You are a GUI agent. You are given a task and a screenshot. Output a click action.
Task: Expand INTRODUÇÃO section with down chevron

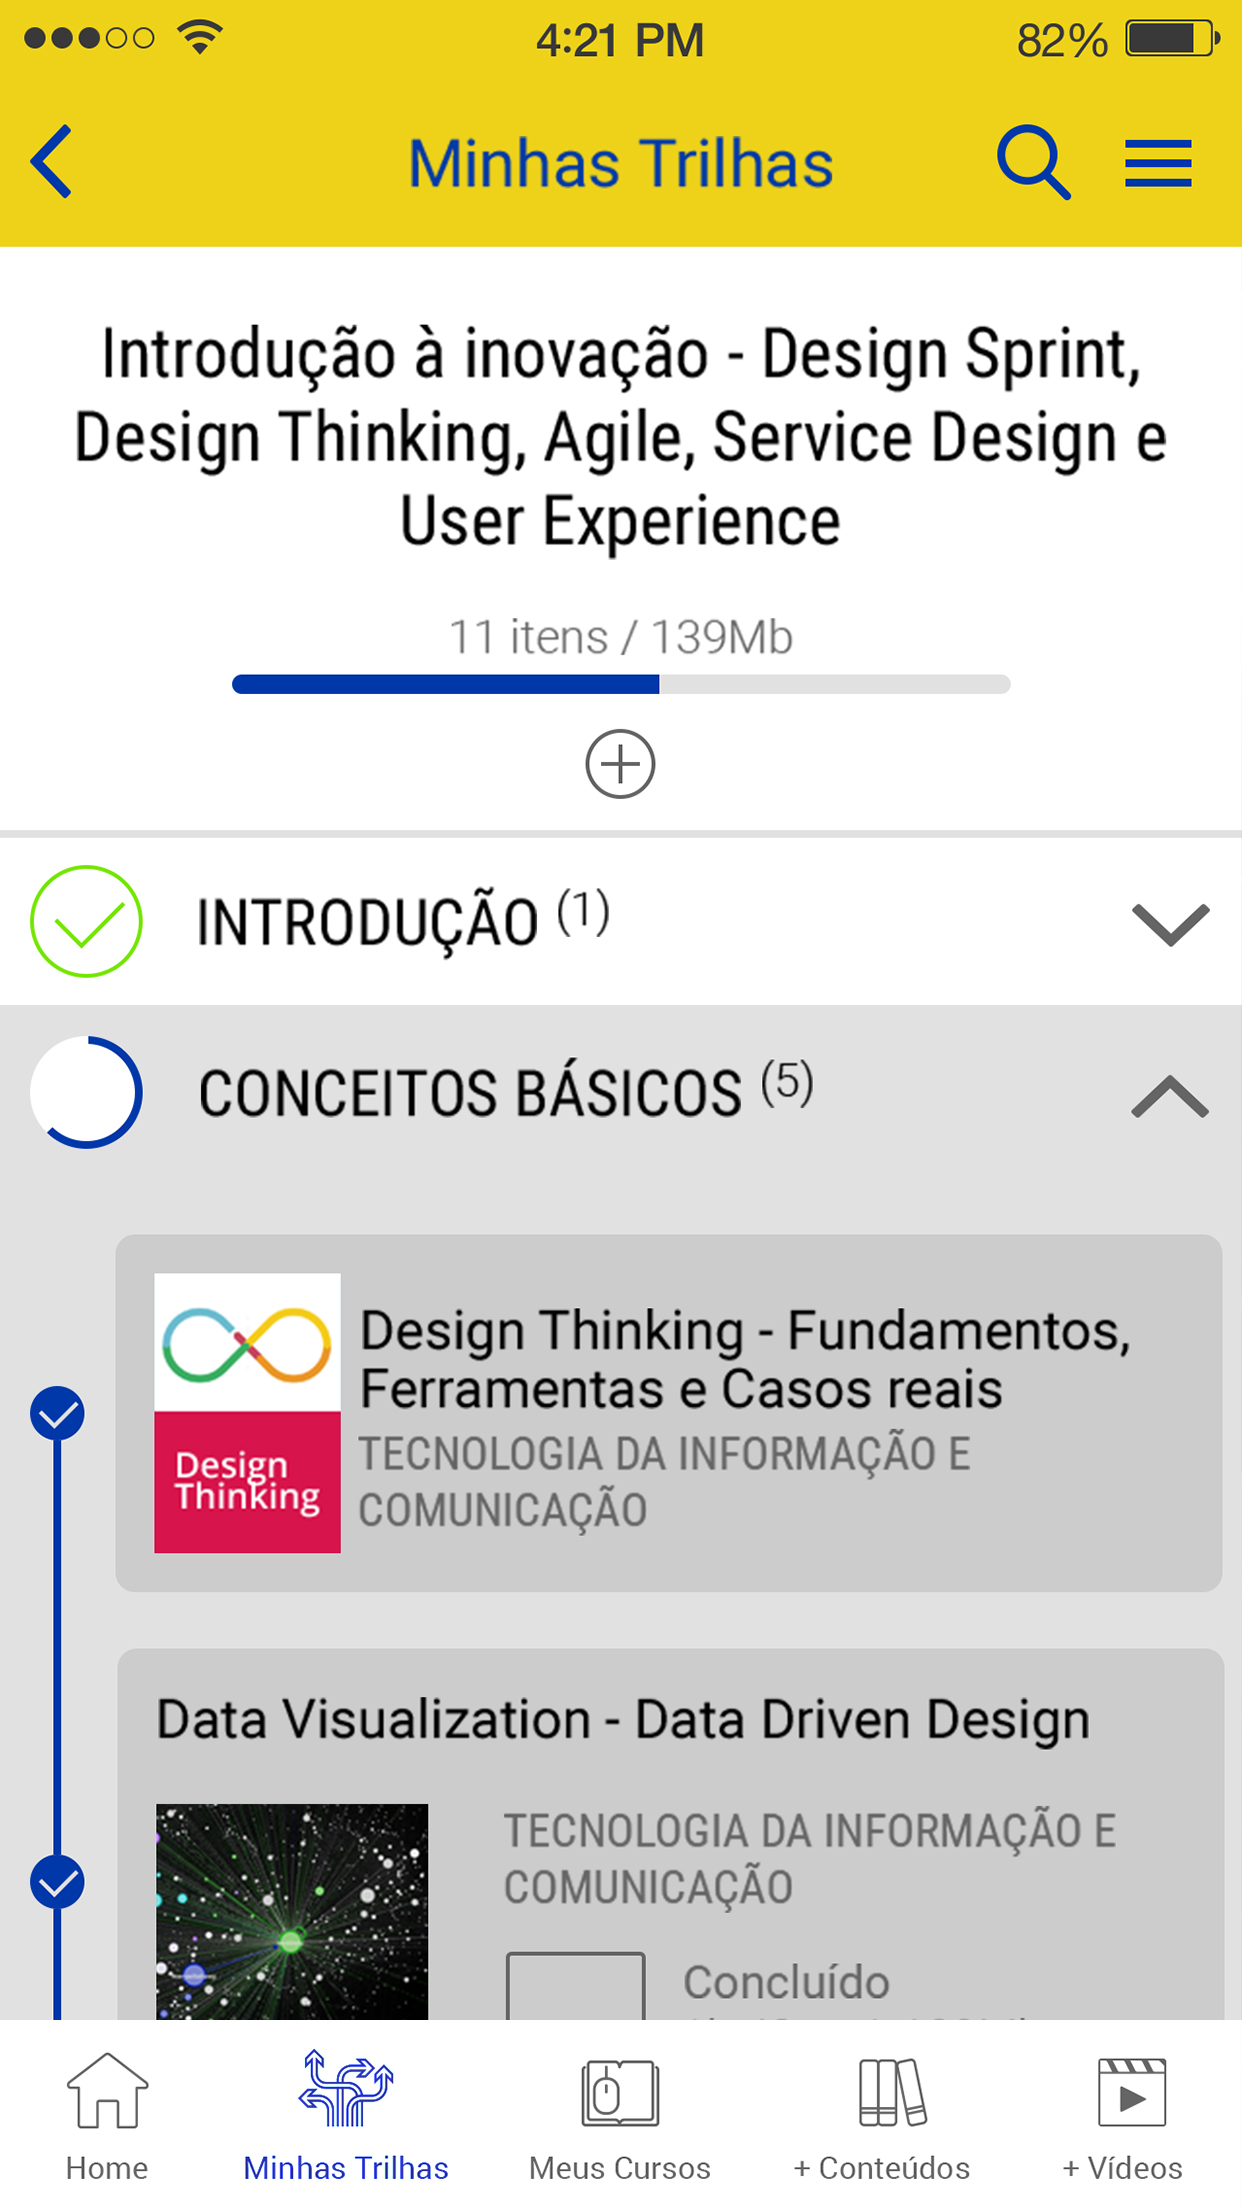1169,924
